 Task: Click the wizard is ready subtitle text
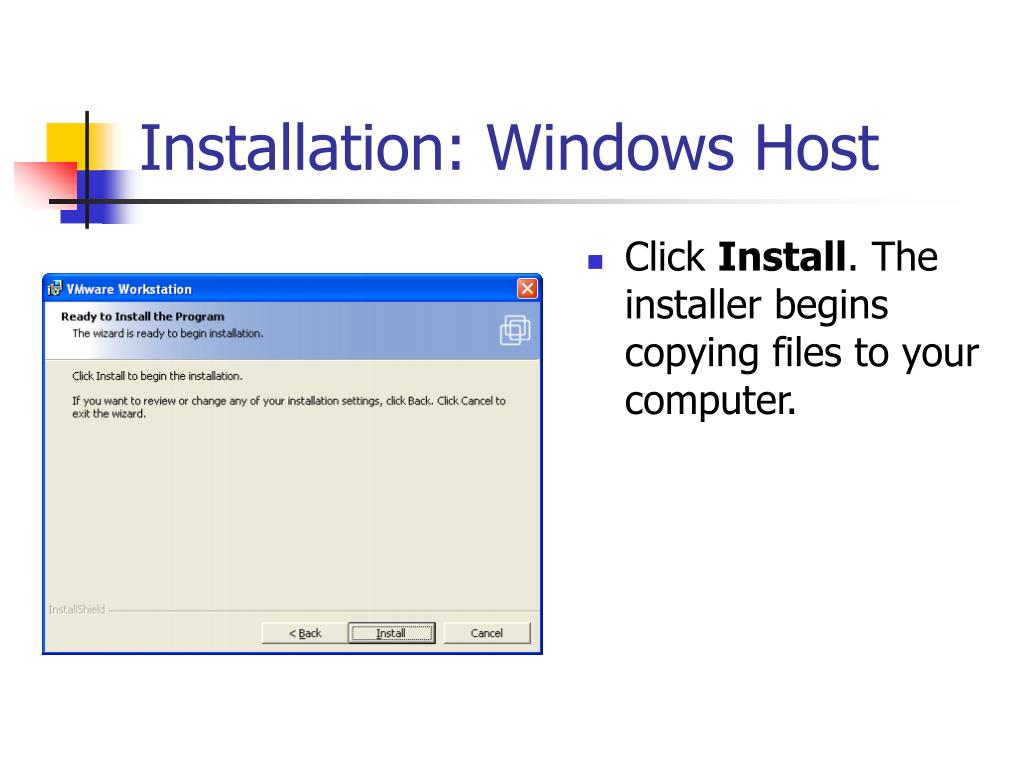168,333
